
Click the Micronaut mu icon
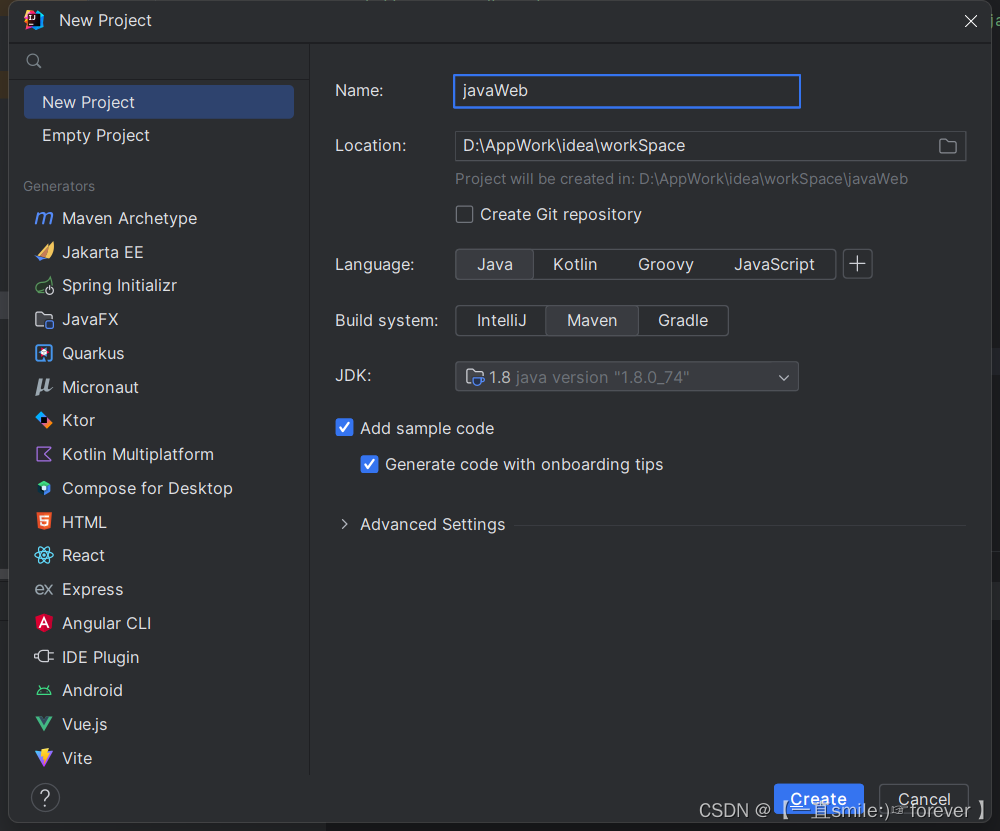pos(43,386)
